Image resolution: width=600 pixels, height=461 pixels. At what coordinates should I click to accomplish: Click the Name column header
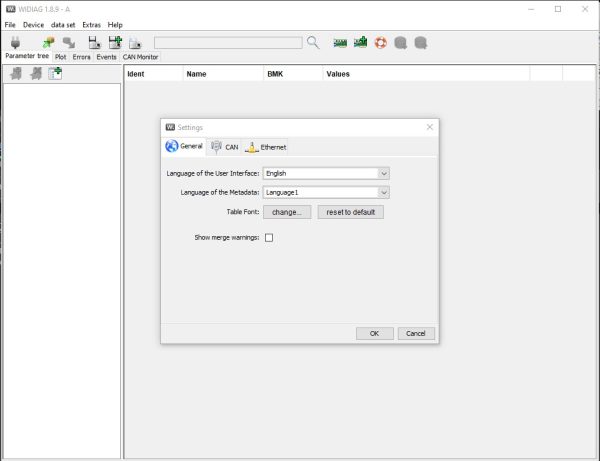click(223, 74)
